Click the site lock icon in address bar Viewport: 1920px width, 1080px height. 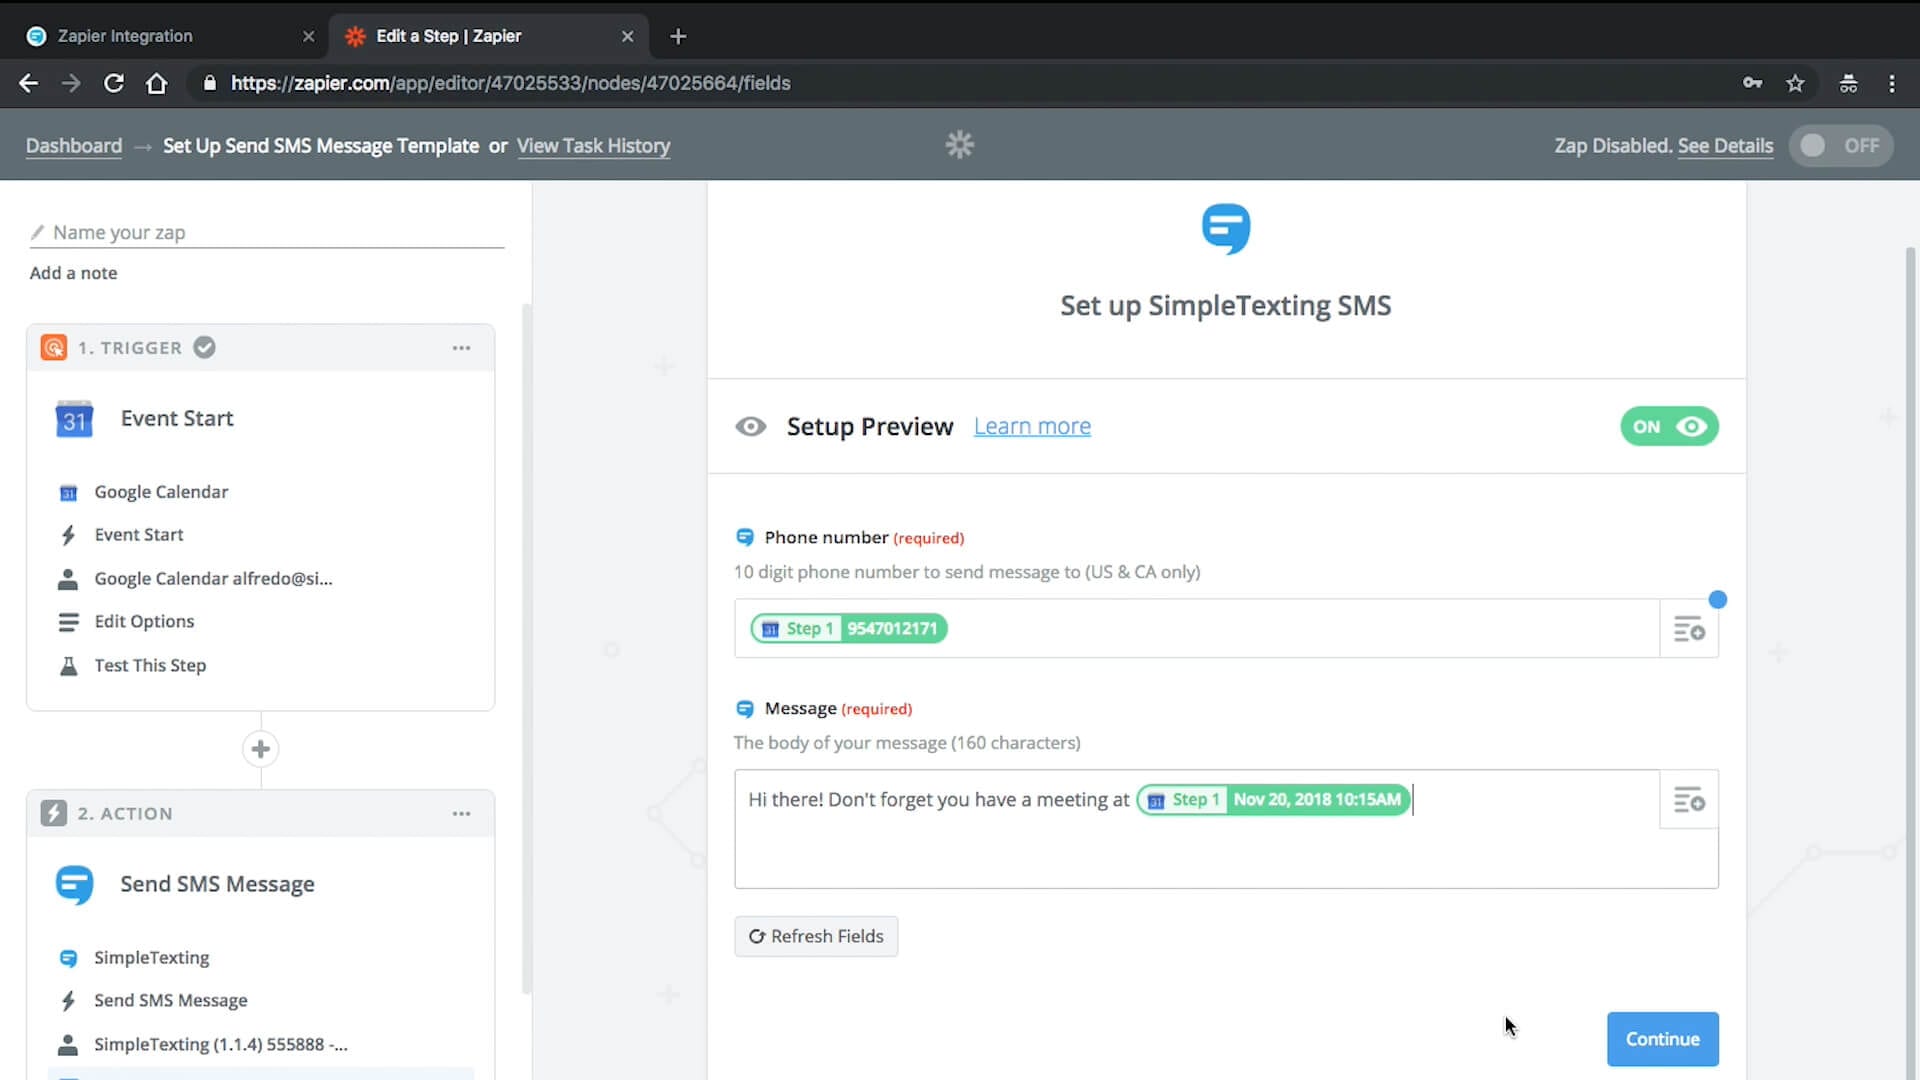click(209, 83)
